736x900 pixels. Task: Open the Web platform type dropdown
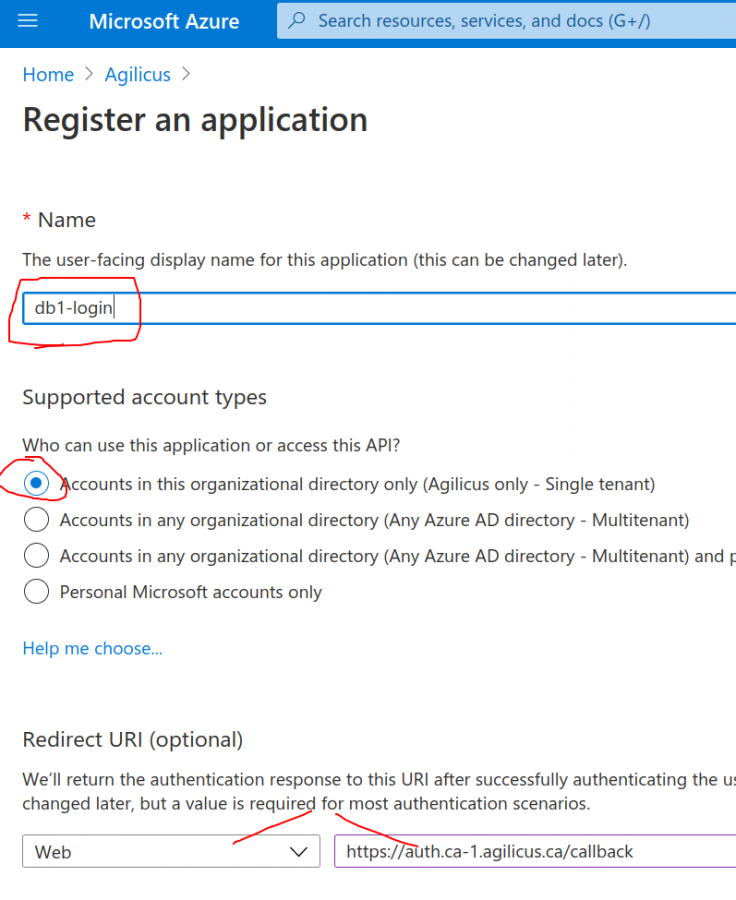[x=171, y=851]
